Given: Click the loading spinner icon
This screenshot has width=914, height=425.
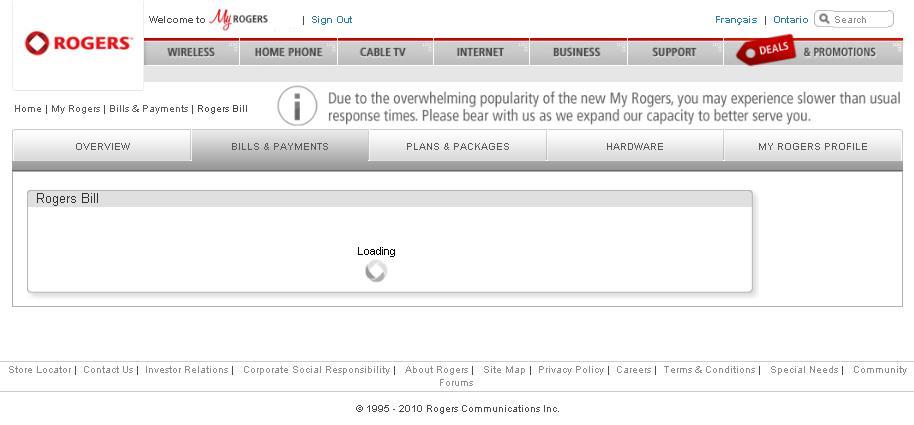Looking at the screenshot, I should pyautogui.click(x=376, y=271).
